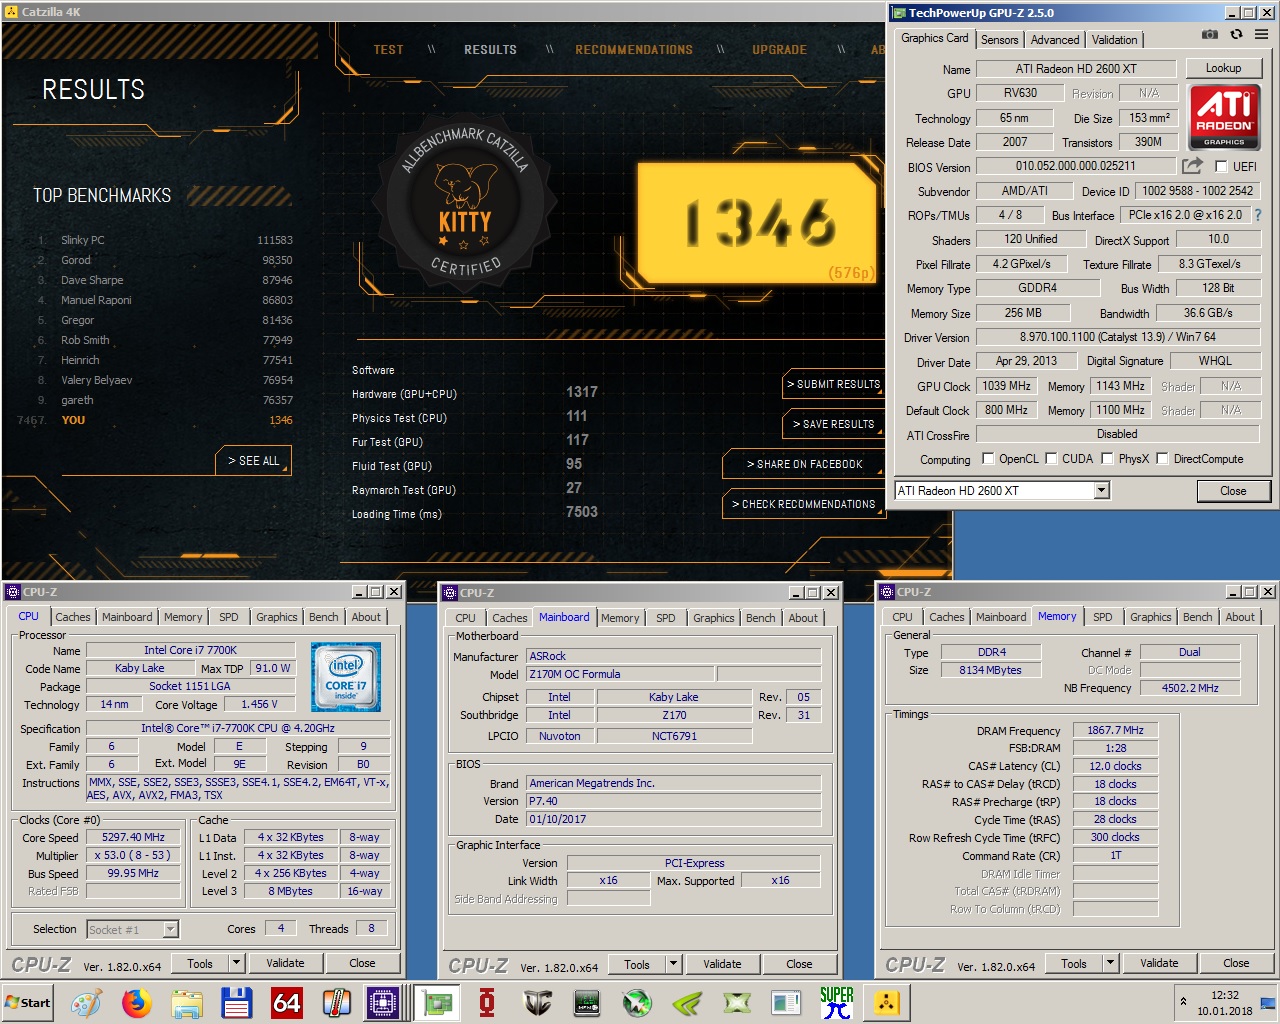Open the Upgrade menu in Catzilla
This screenshot has height=1024, width=1280.
779,49
